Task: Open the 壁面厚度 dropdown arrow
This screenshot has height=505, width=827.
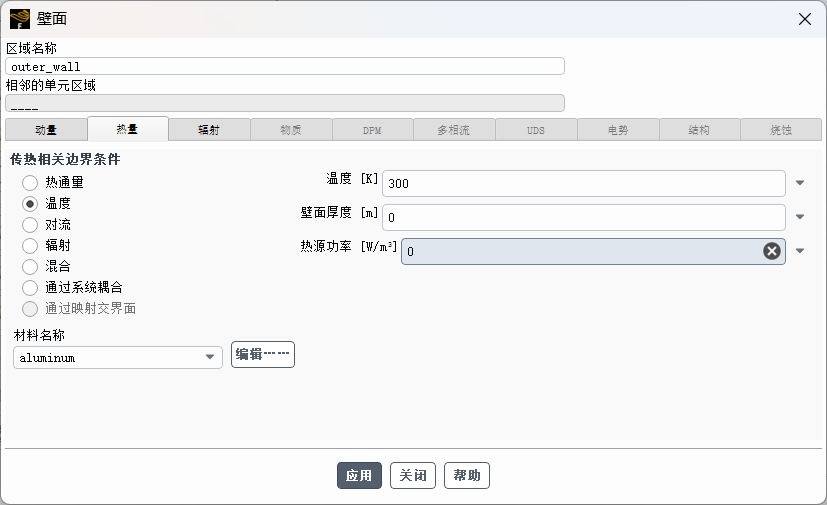Action: pos(800,217)
